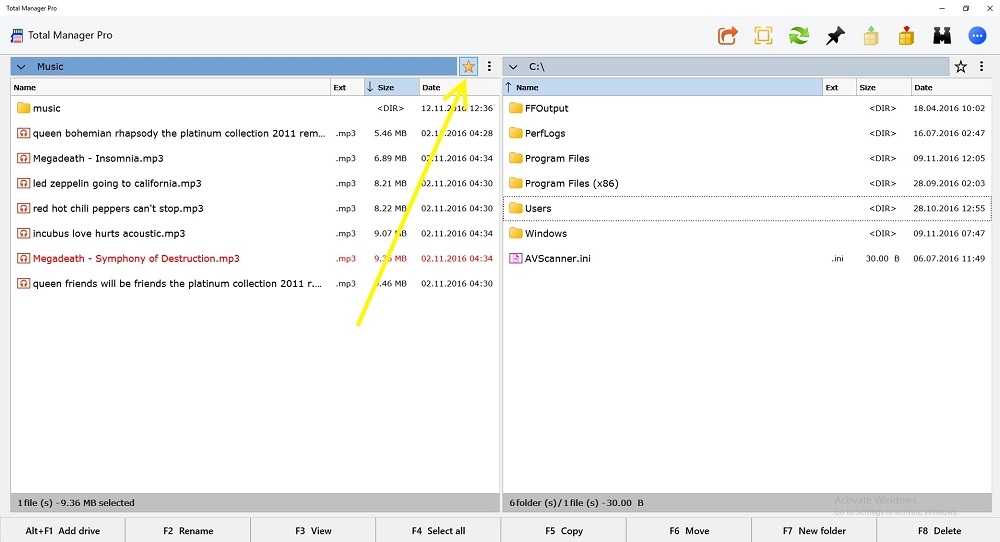Click red hot chili peppers audio icon
The height and width of the screenshot is (542, 1000).
click(24, 208)
